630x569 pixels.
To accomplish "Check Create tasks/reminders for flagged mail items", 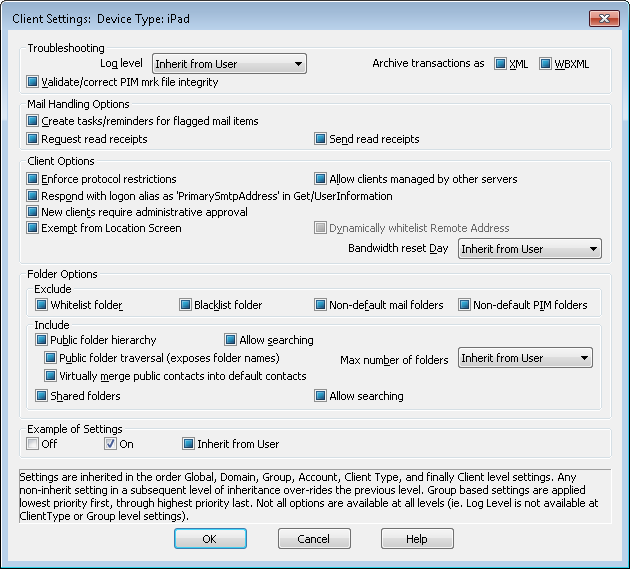I will pyautogui.click(x=33, y=121).
